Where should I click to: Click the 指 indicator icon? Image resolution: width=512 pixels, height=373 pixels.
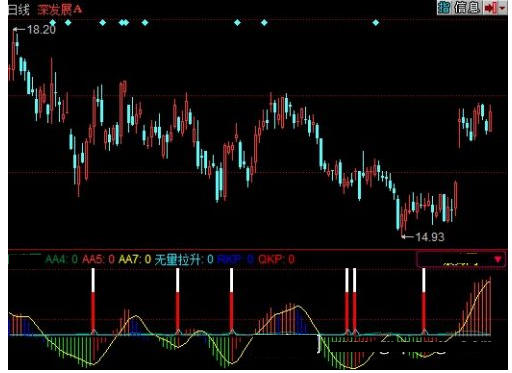(444, 7)
